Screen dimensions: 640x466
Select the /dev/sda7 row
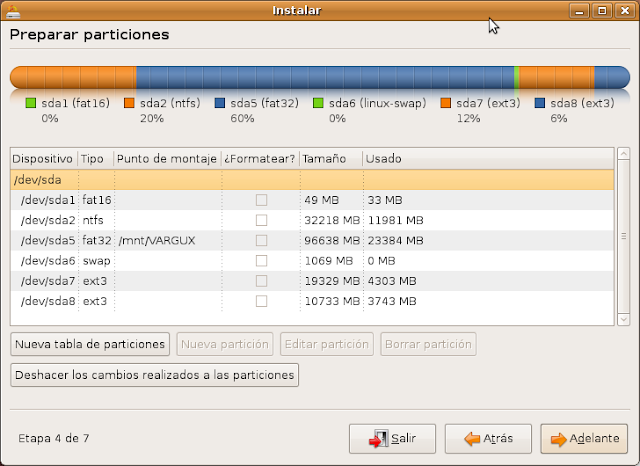coord(312,281)
